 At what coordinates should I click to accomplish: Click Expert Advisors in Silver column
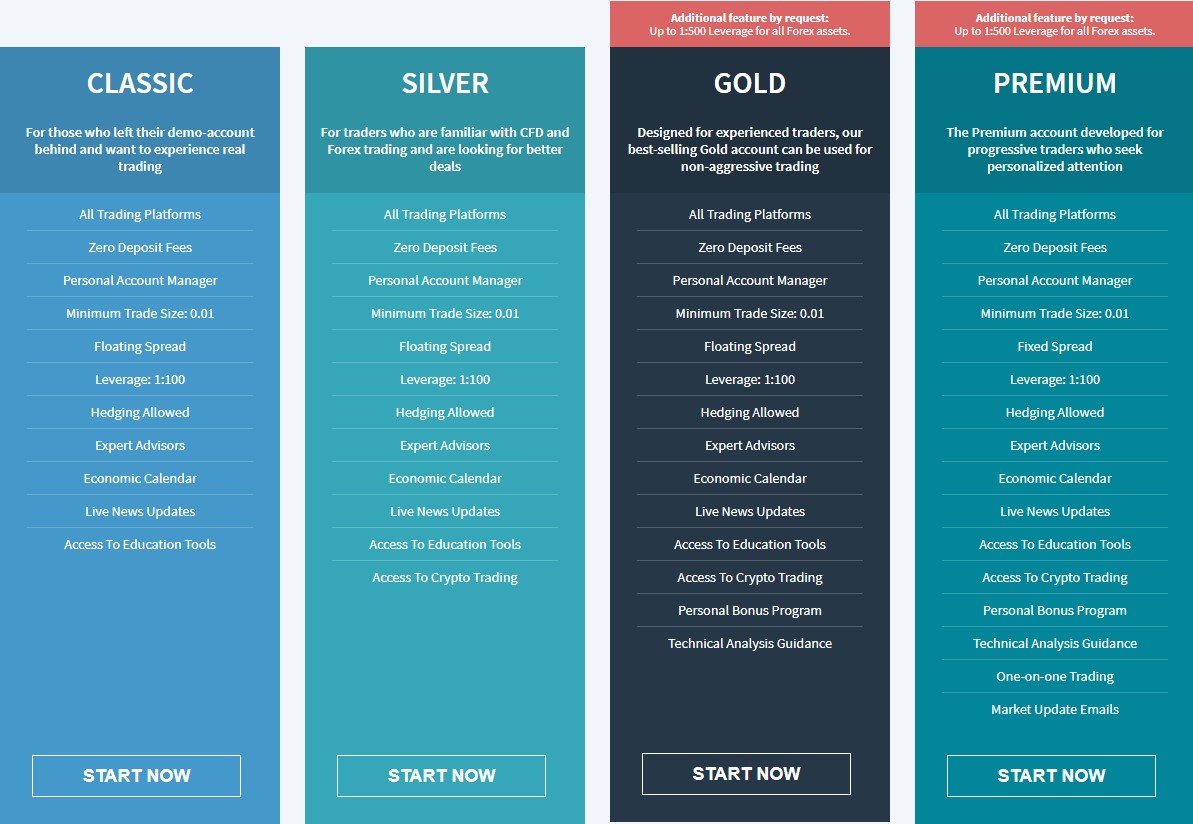(445, 445)
